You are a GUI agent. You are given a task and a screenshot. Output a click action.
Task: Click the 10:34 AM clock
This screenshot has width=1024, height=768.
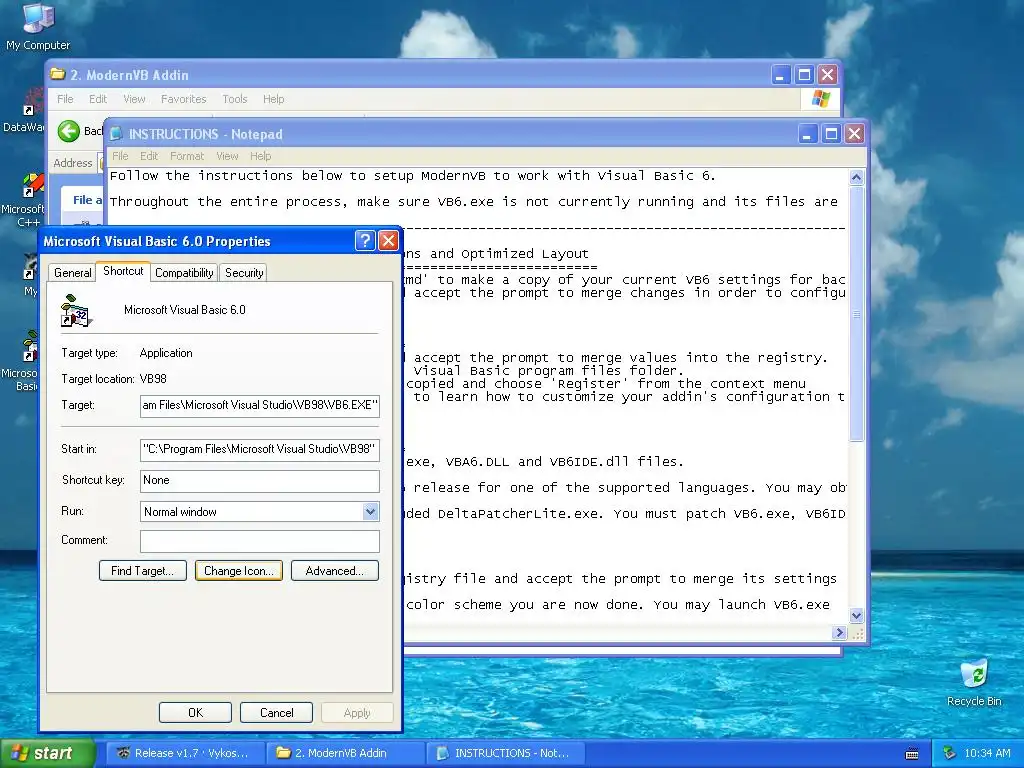pyautogui.click(x=987, y=754)
